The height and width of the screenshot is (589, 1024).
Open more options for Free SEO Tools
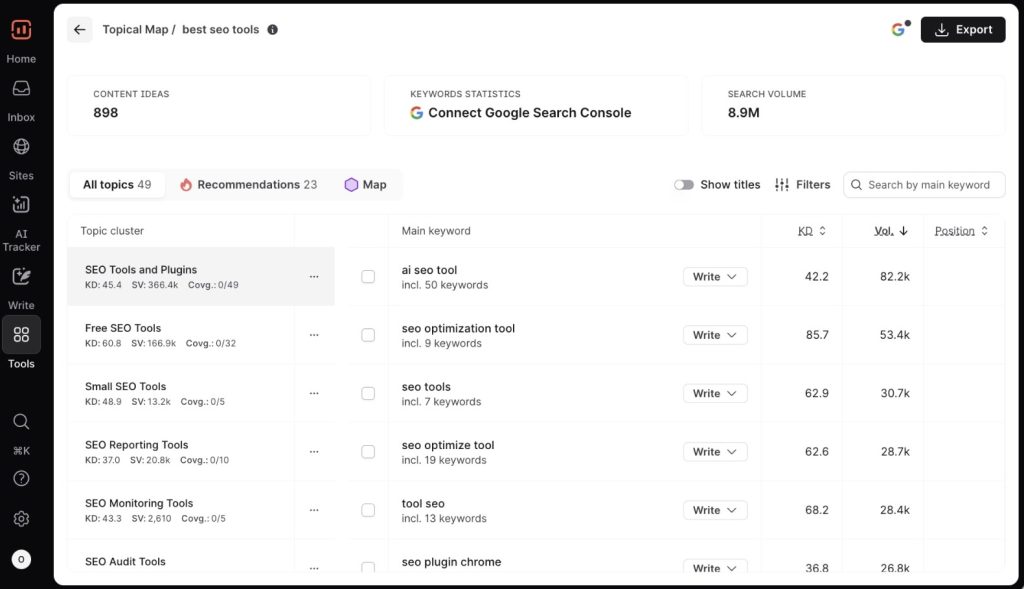(x=314, y=335)
